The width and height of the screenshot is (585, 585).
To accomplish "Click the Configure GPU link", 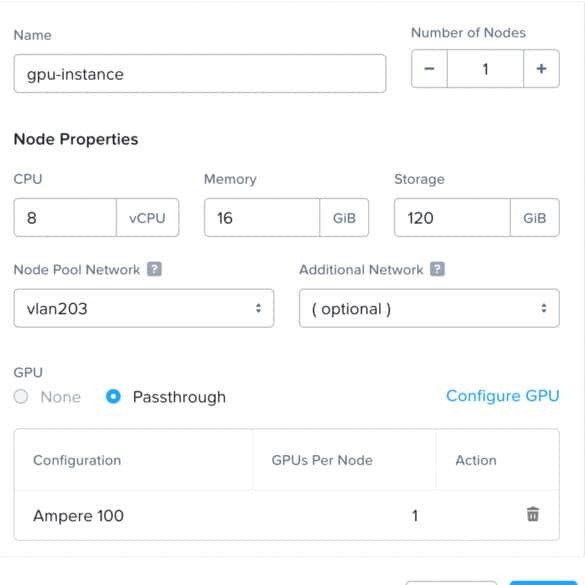I will point(503,396).
